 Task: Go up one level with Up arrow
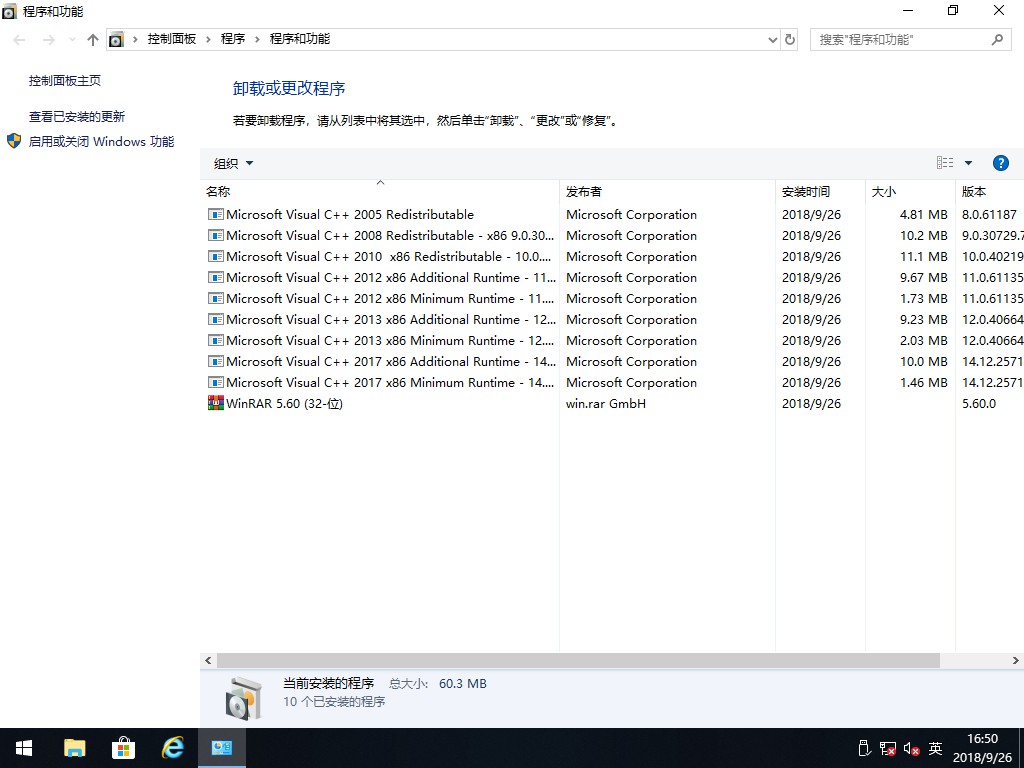93,40
